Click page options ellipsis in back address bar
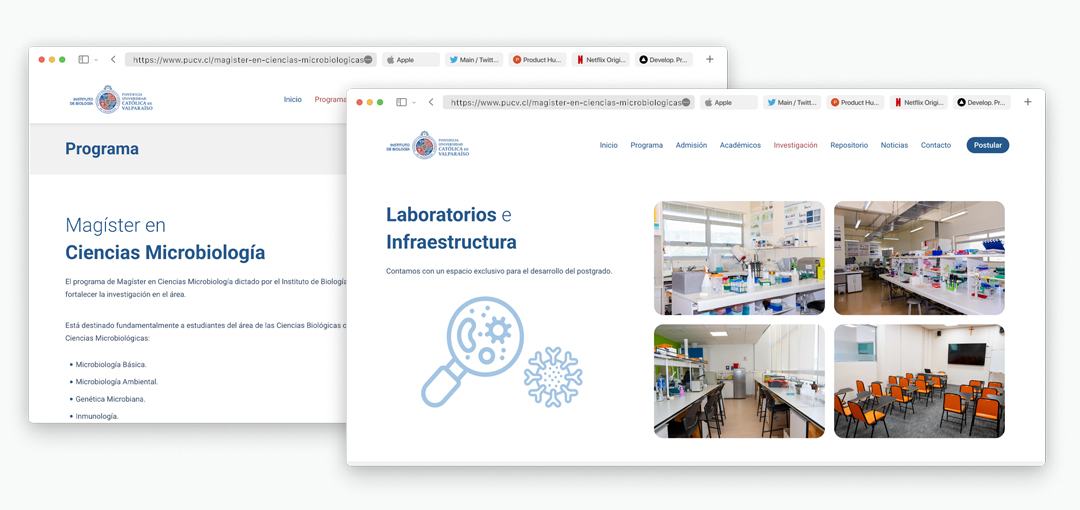1080x510 pixels. 368,60
